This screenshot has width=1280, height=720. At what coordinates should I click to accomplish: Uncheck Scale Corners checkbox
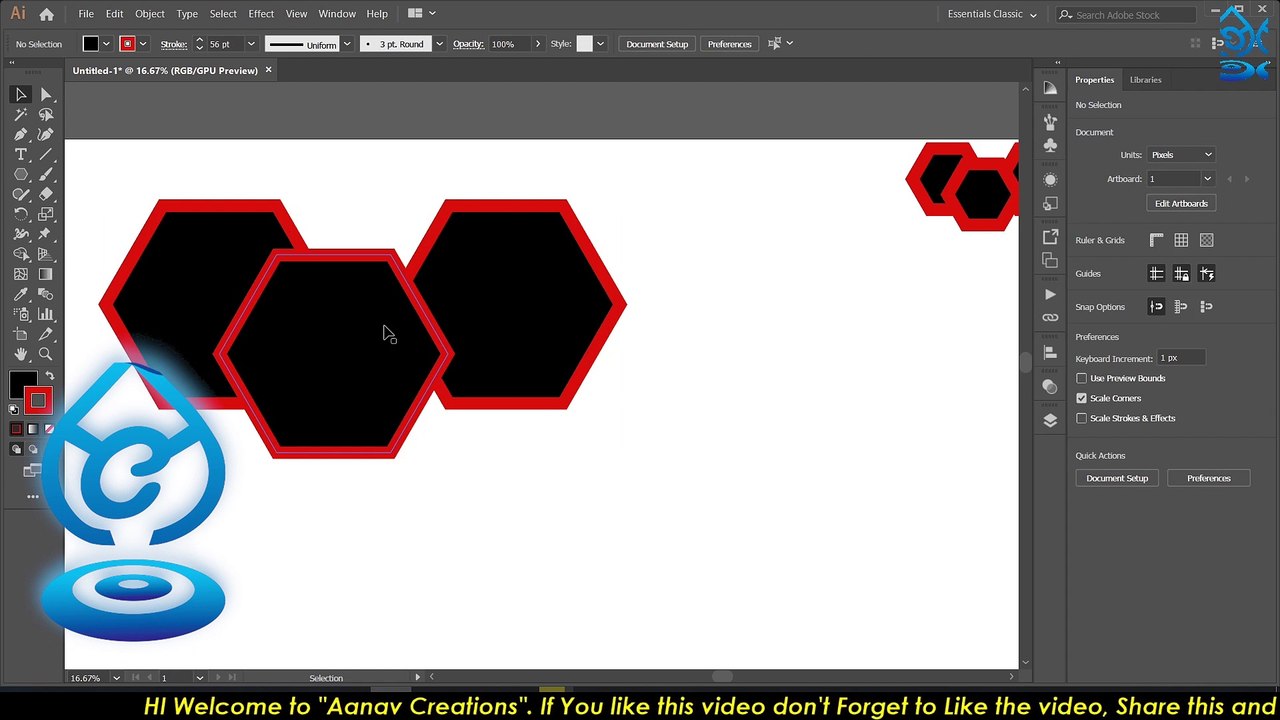[x=1081, y=398]
